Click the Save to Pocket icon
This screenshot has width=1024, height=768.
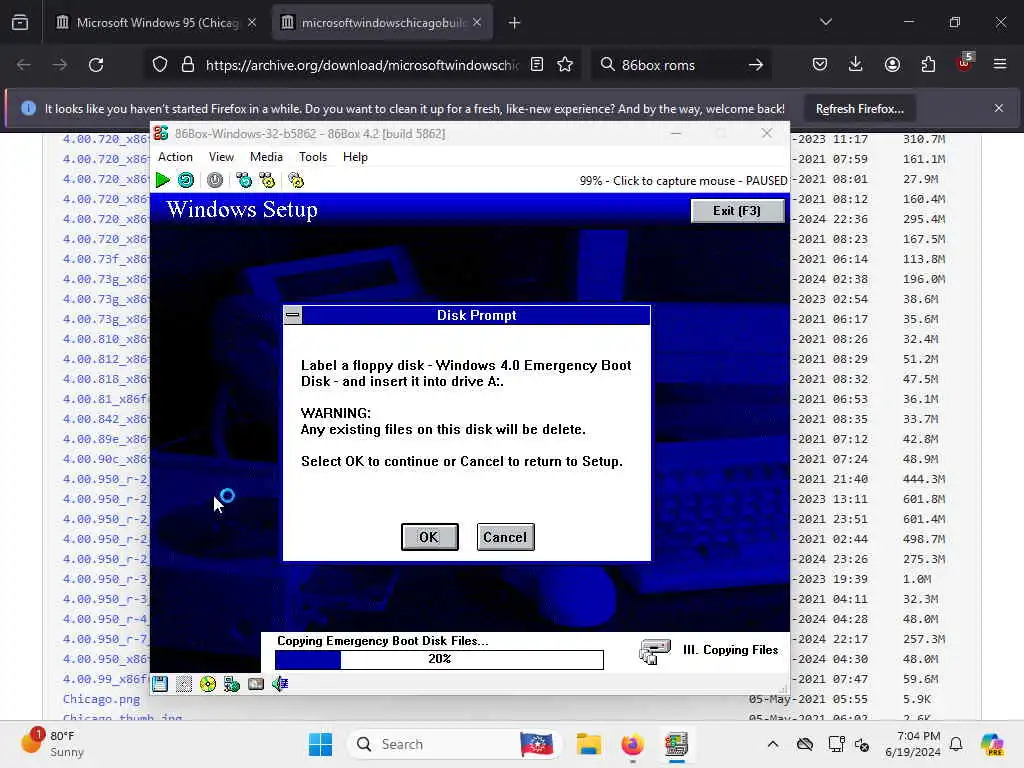[820, 65]
